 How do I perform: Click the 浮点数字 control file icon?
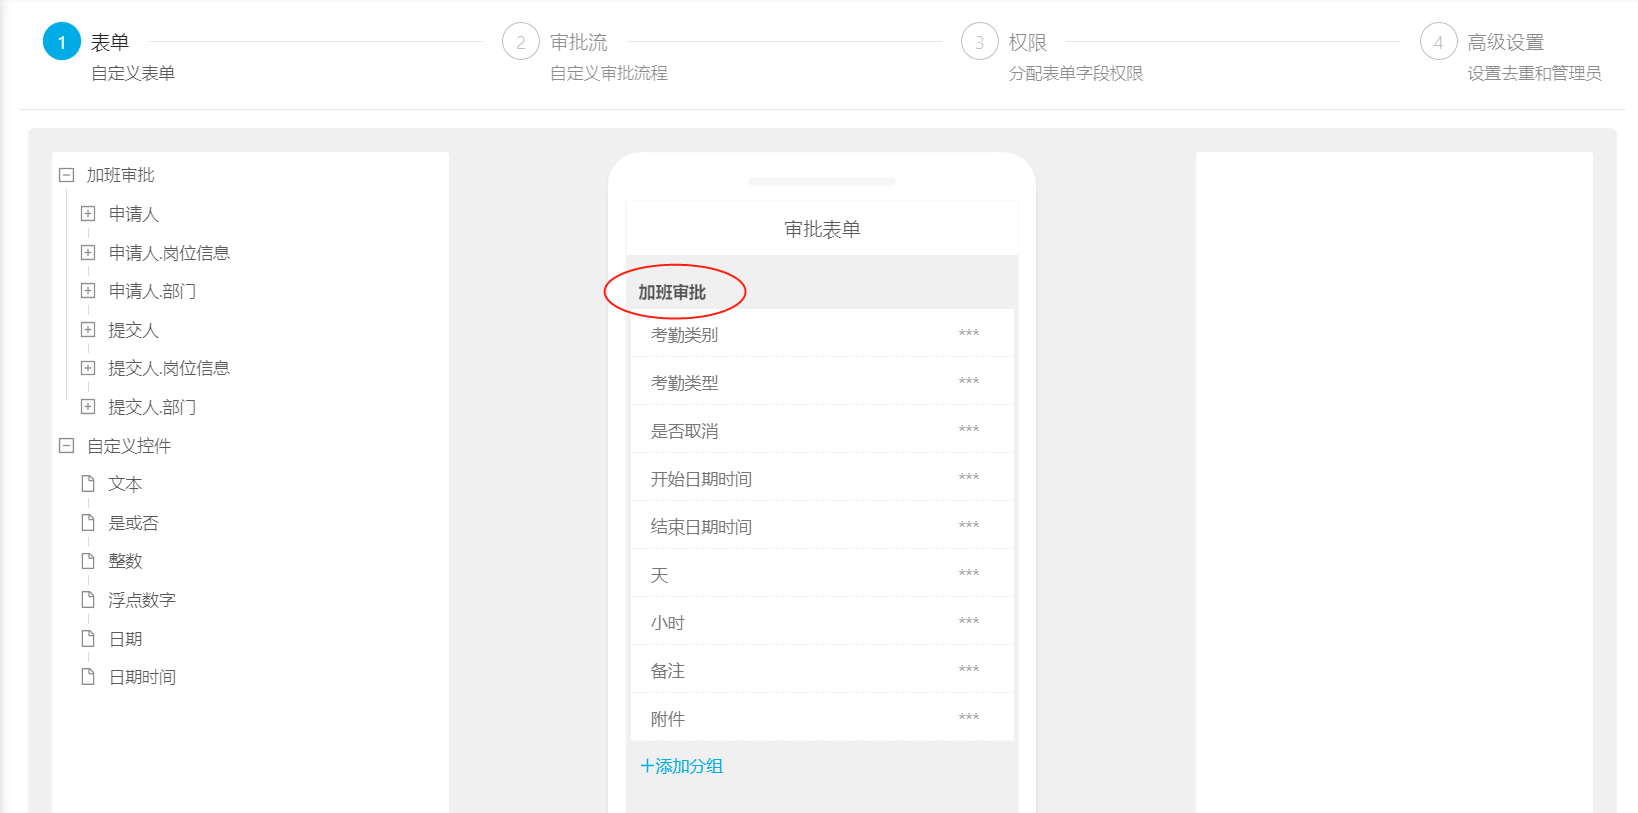88,600
